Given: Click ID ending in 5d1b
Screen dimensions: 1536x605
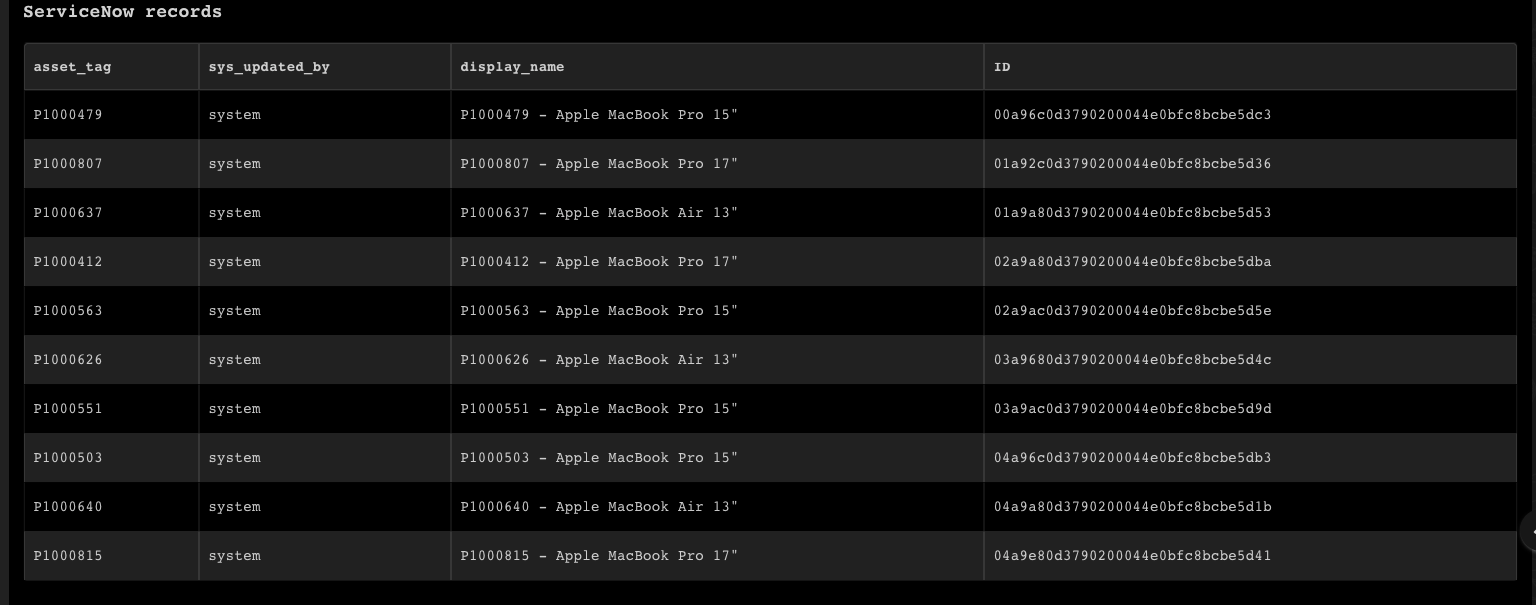Looking at the screenshot, I should click(1132, 507).
